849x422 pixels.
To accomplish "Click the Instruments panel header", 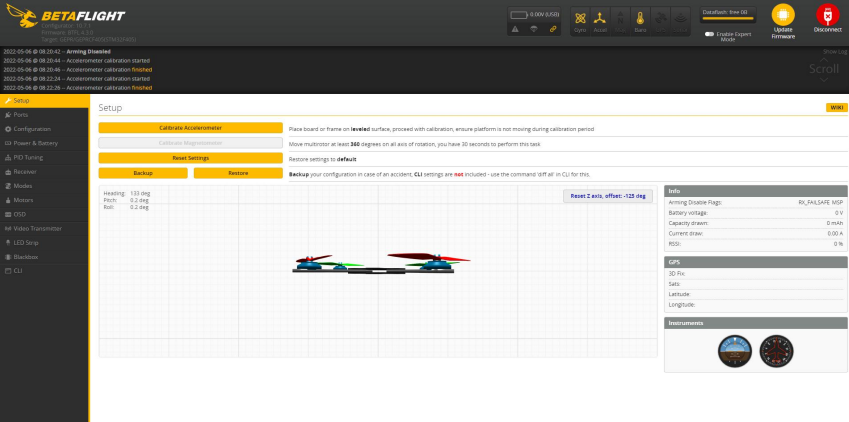I will pyautogui.click(x=756, y=323).
